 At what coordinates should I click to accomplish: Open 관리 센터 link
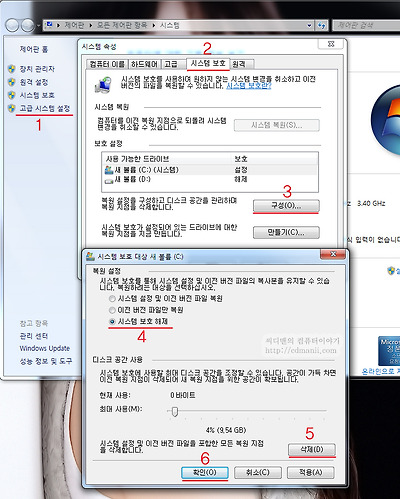34,336
